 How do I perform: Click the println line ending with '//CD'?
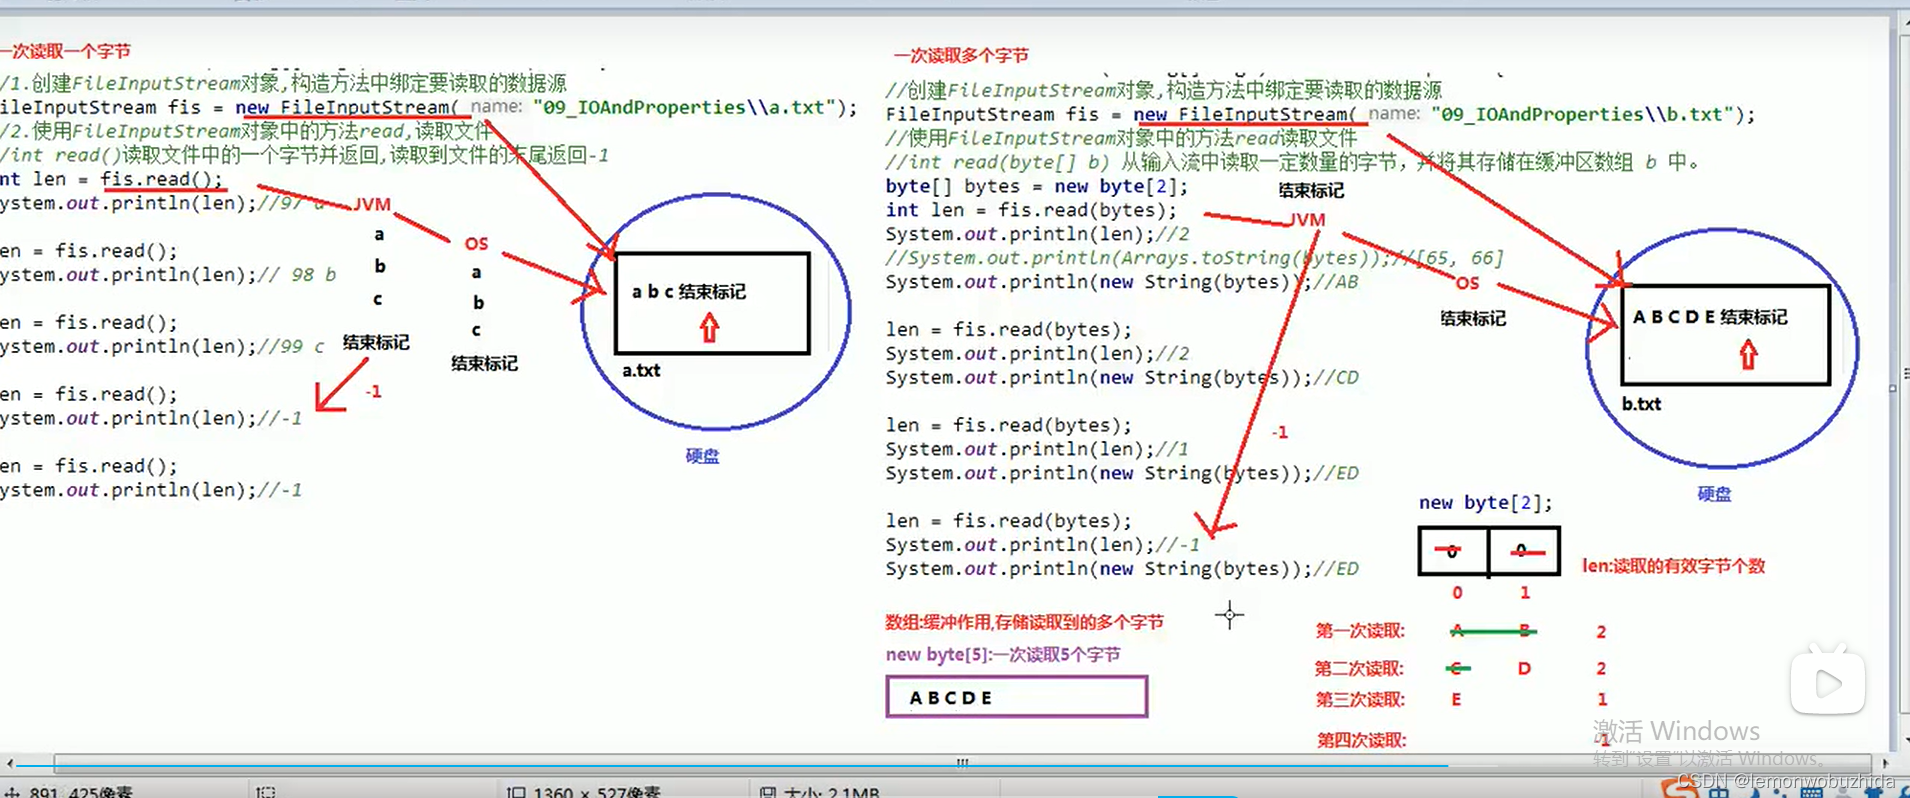pyautogui.click(x=1122, y=378)
